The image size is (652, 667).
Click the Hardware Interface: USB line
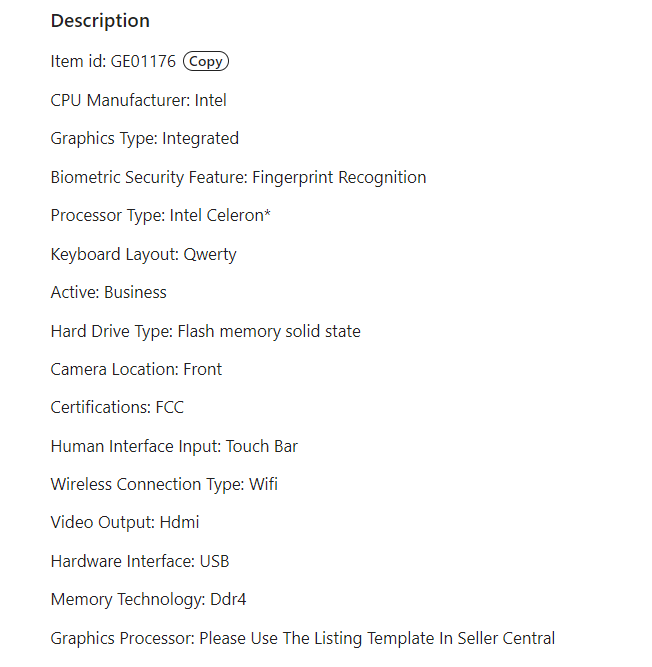140,561
